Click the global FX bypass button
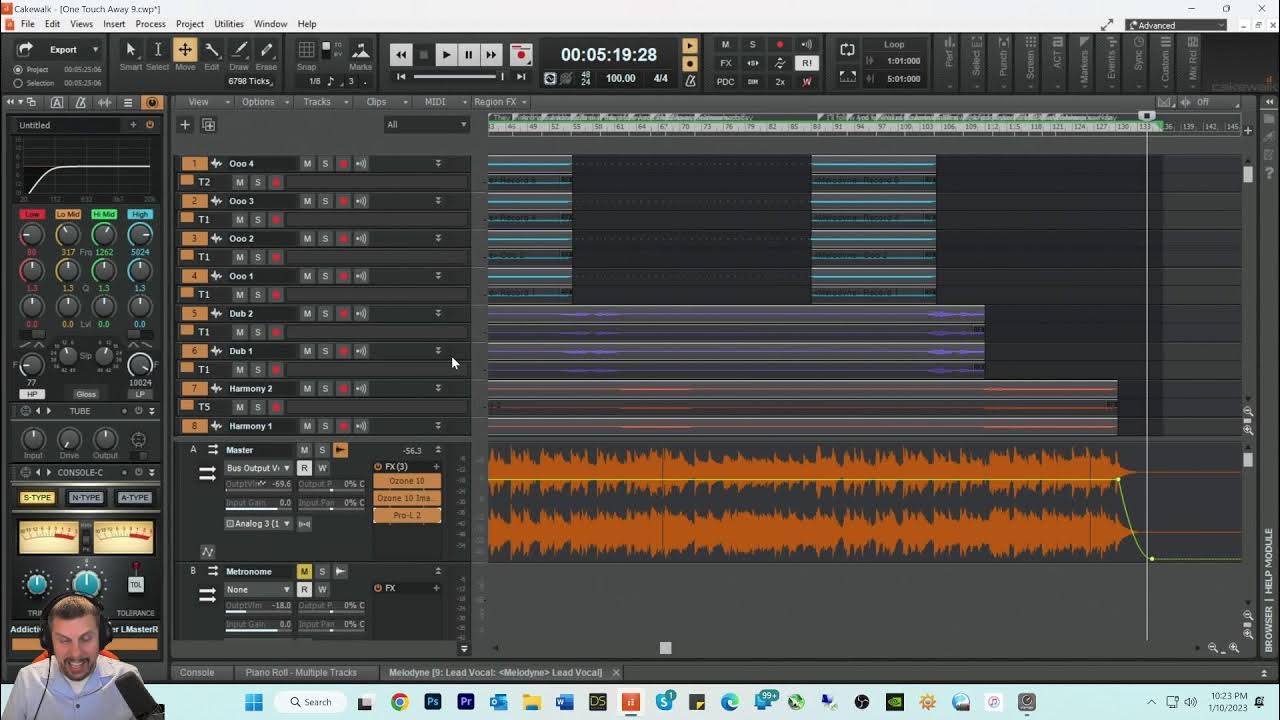 click(x=726, y=63)
